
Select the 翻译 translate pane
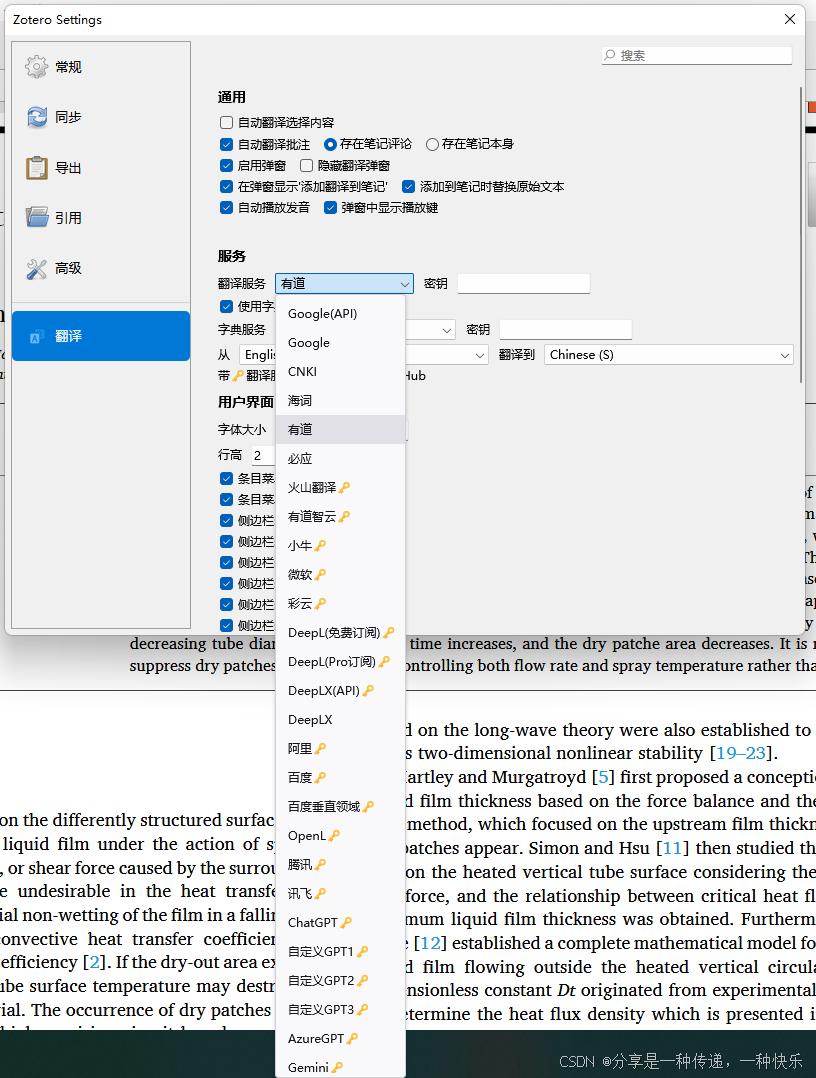pos(100,336)
